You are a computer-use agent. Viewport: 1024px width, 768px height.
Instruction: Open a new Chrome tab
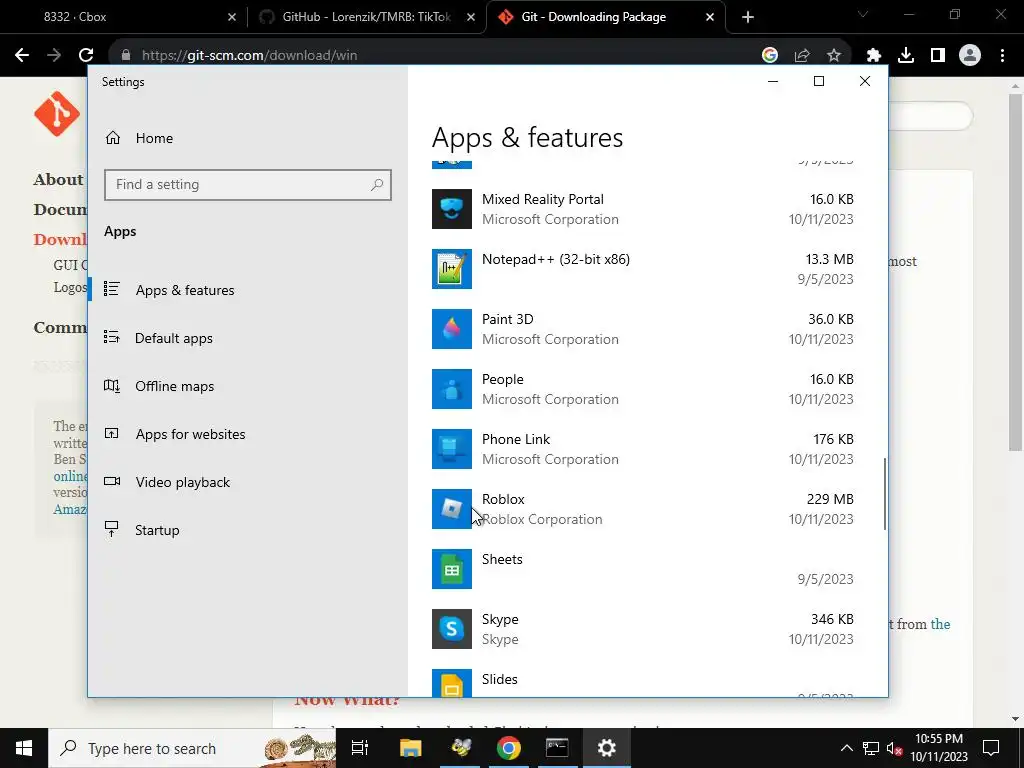(748, 17)
